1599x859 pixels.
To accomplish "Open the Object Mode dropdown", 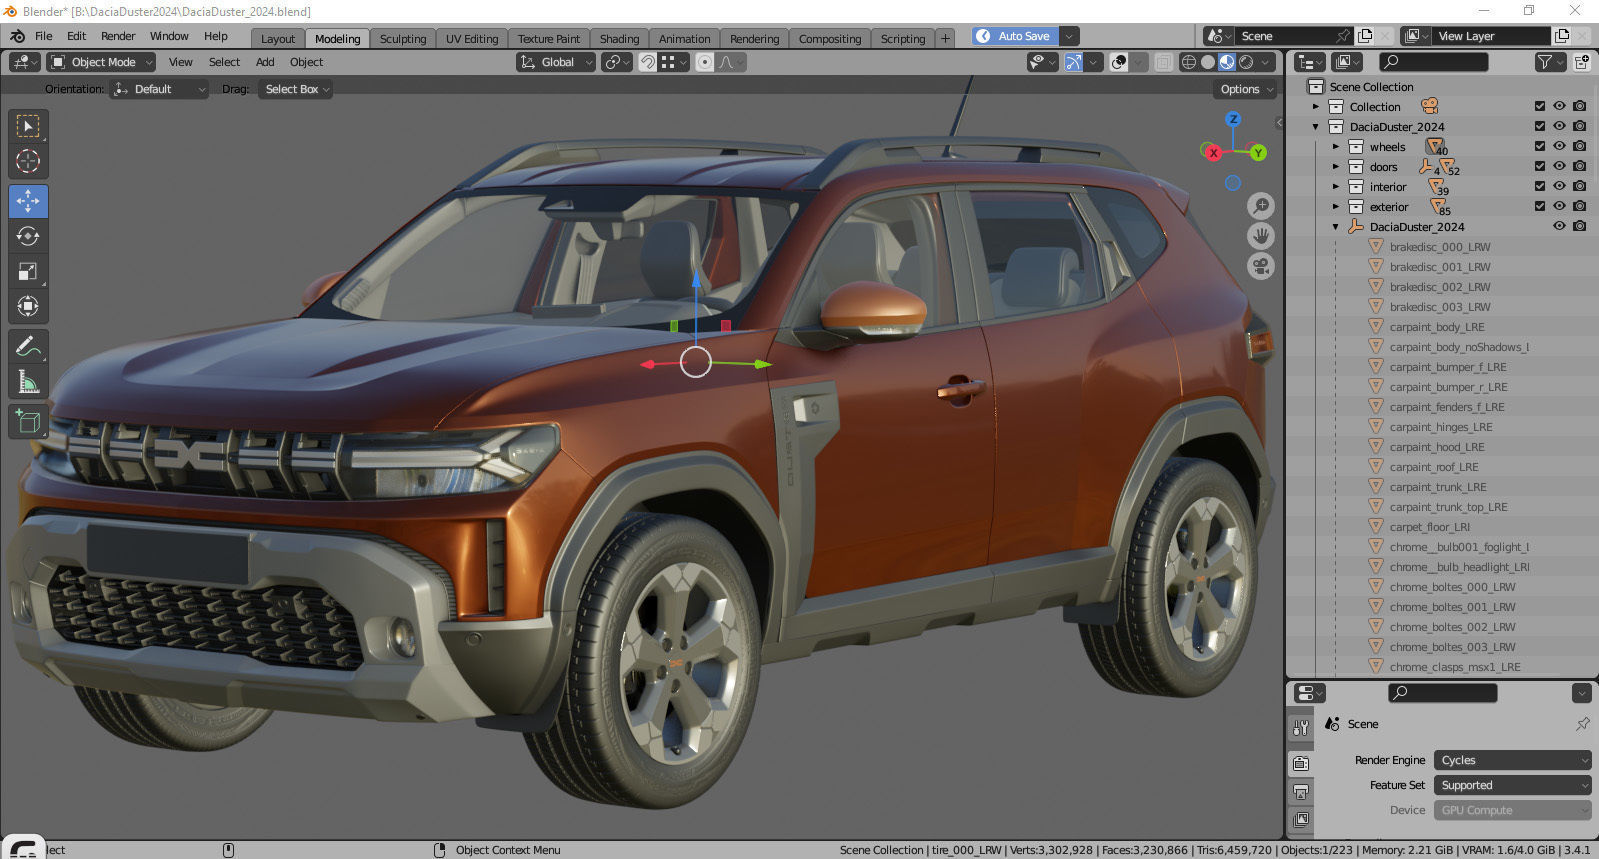I will click(102, 62).
